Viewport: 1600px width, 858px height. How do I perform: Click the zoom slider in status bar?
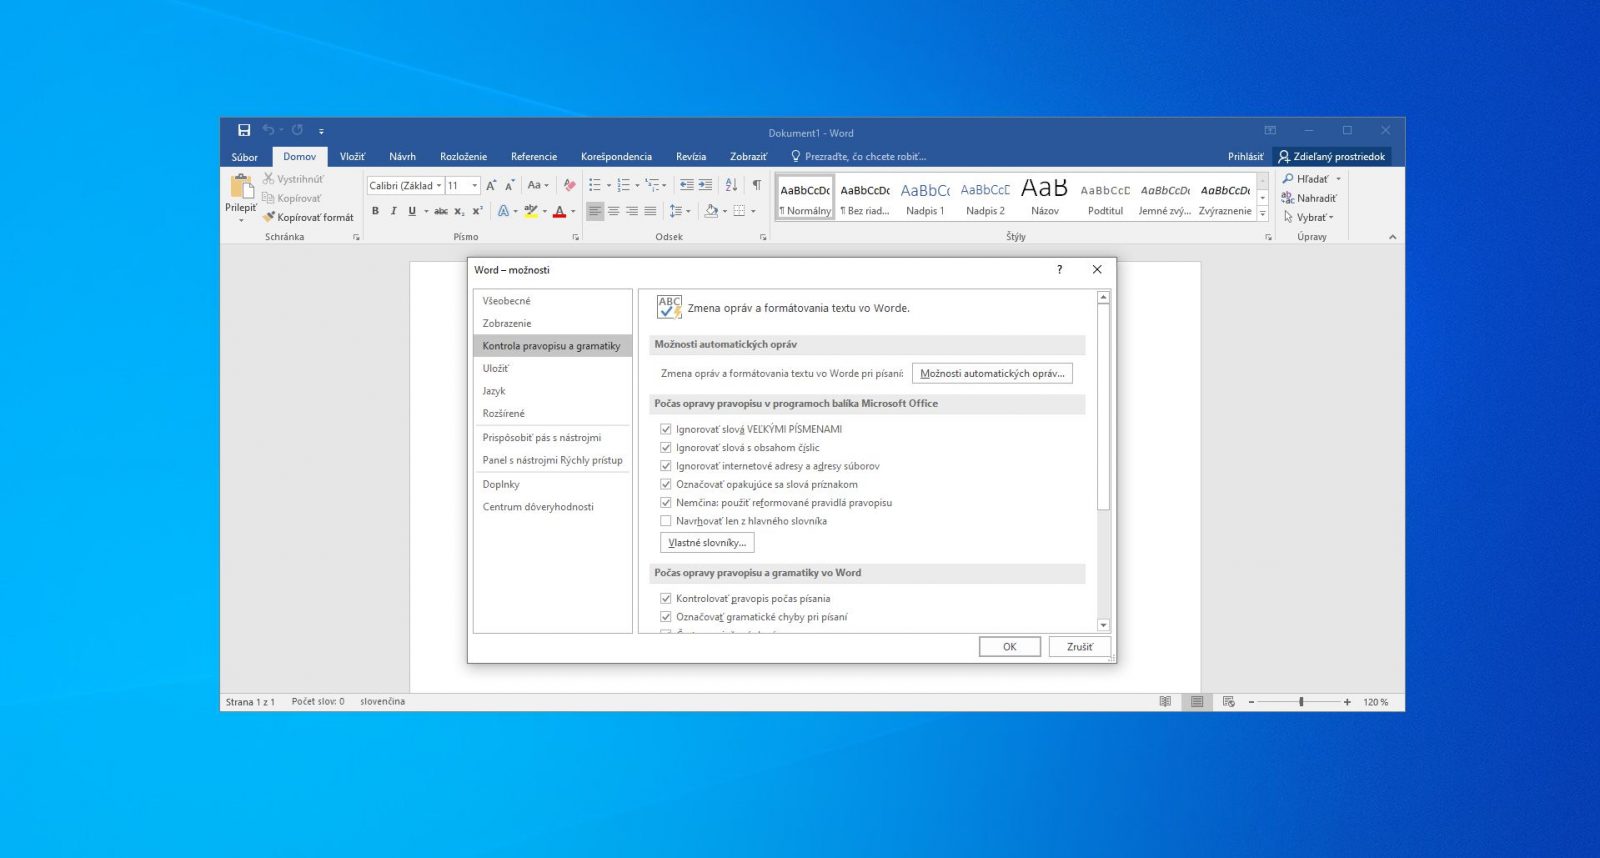1301,702
